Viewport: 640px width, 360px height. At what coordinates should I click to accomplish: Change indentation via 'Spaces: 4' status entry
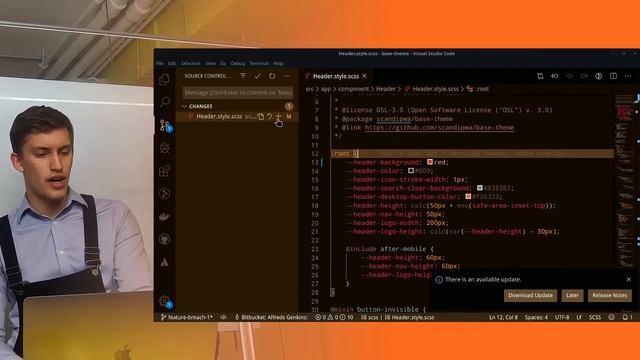pyautogui.click(x=536, y=317)
